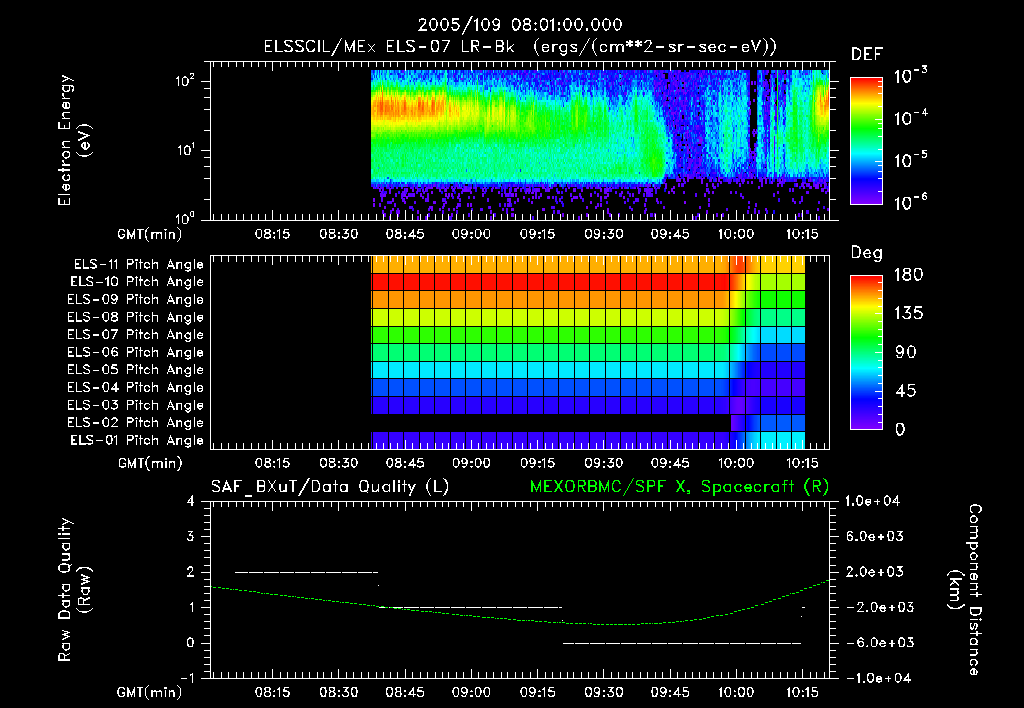Click the 08:45 tick under the bottom panel
Screen dimensions: 1024x708
point(404,692)
